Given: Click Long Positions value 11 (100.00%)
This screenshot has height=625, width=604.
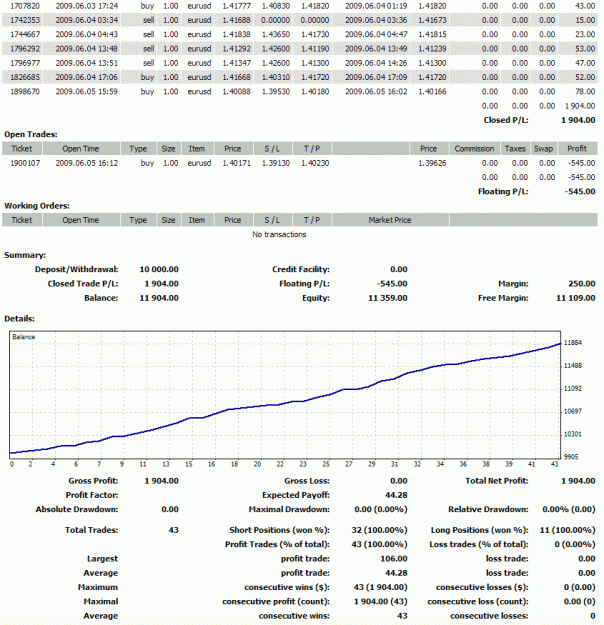Looking at the screenshot, I should click(567, 531).
